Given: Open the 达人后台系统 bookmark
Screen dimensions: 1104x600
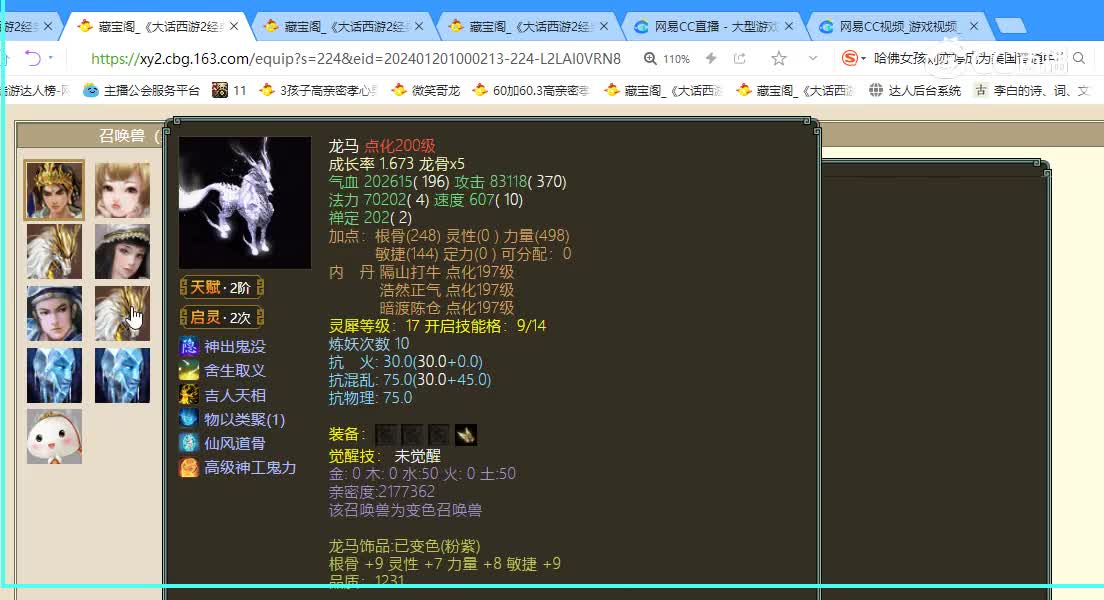Looking at the screenshot, I should [x=914, y=90].
